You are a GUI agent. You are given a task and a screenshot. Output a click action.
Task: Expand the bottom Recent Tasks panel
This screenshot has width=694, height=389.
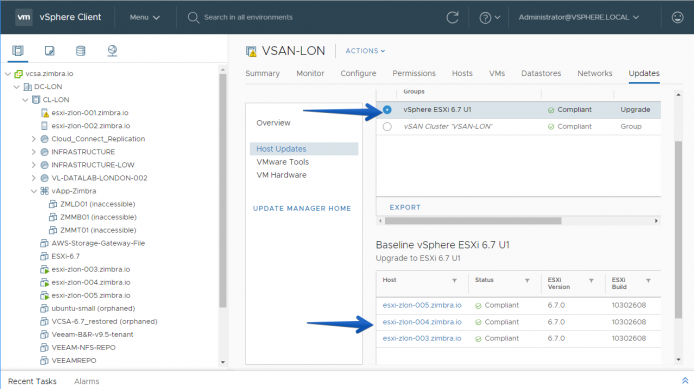[685, 381]
